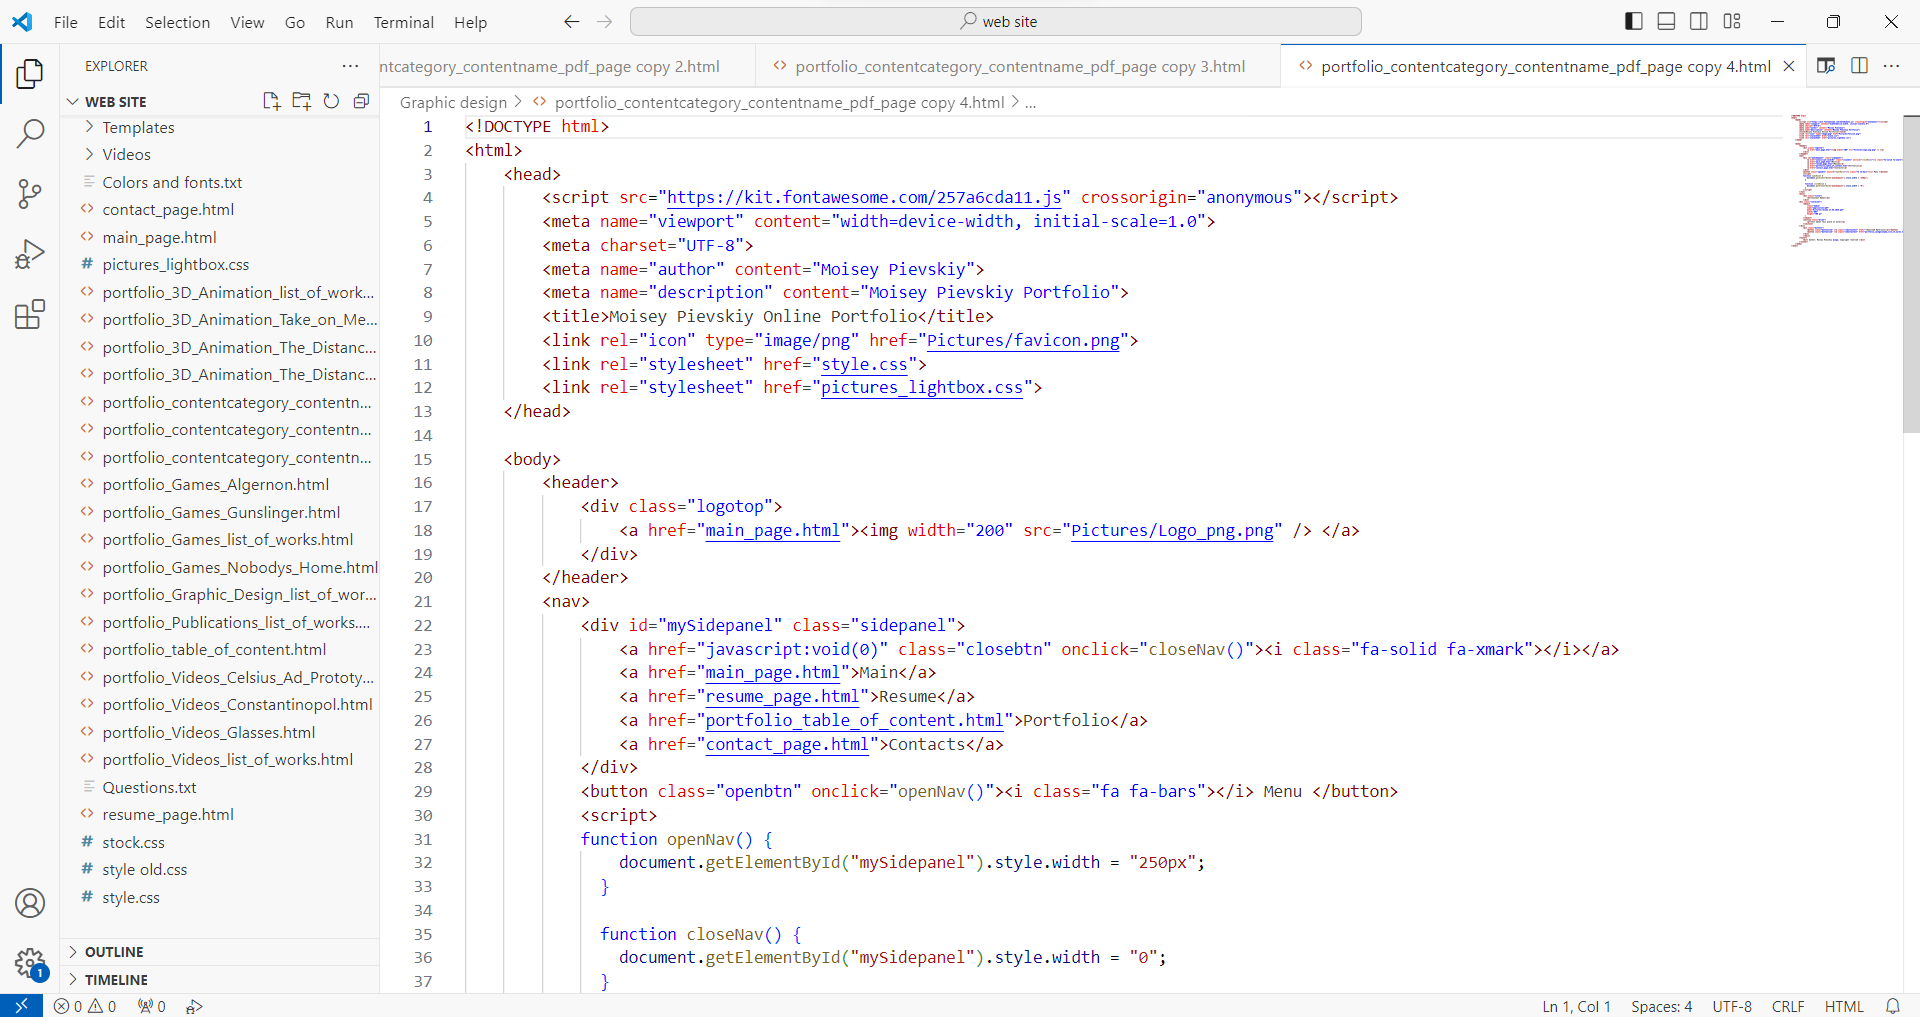Close the copy 4.html editor tab

click(x=1789, y=66)
